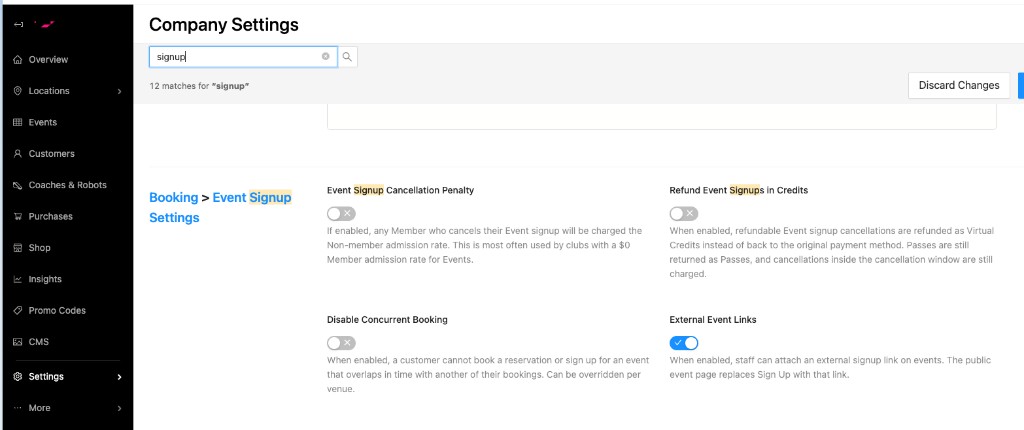Click the Booking breadcrumb link
The image size is (1024, 430).
coord(174,197)
